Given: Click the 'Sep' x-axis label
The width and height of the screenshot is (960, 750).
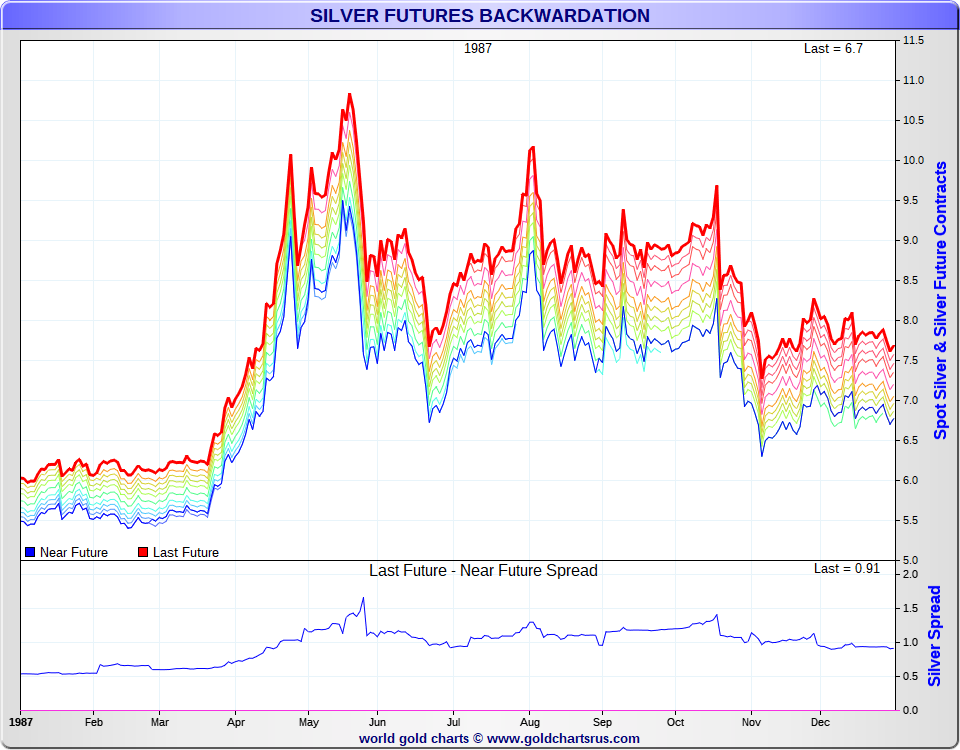Looking at the screenshot, I should click(x=602, y=722).
